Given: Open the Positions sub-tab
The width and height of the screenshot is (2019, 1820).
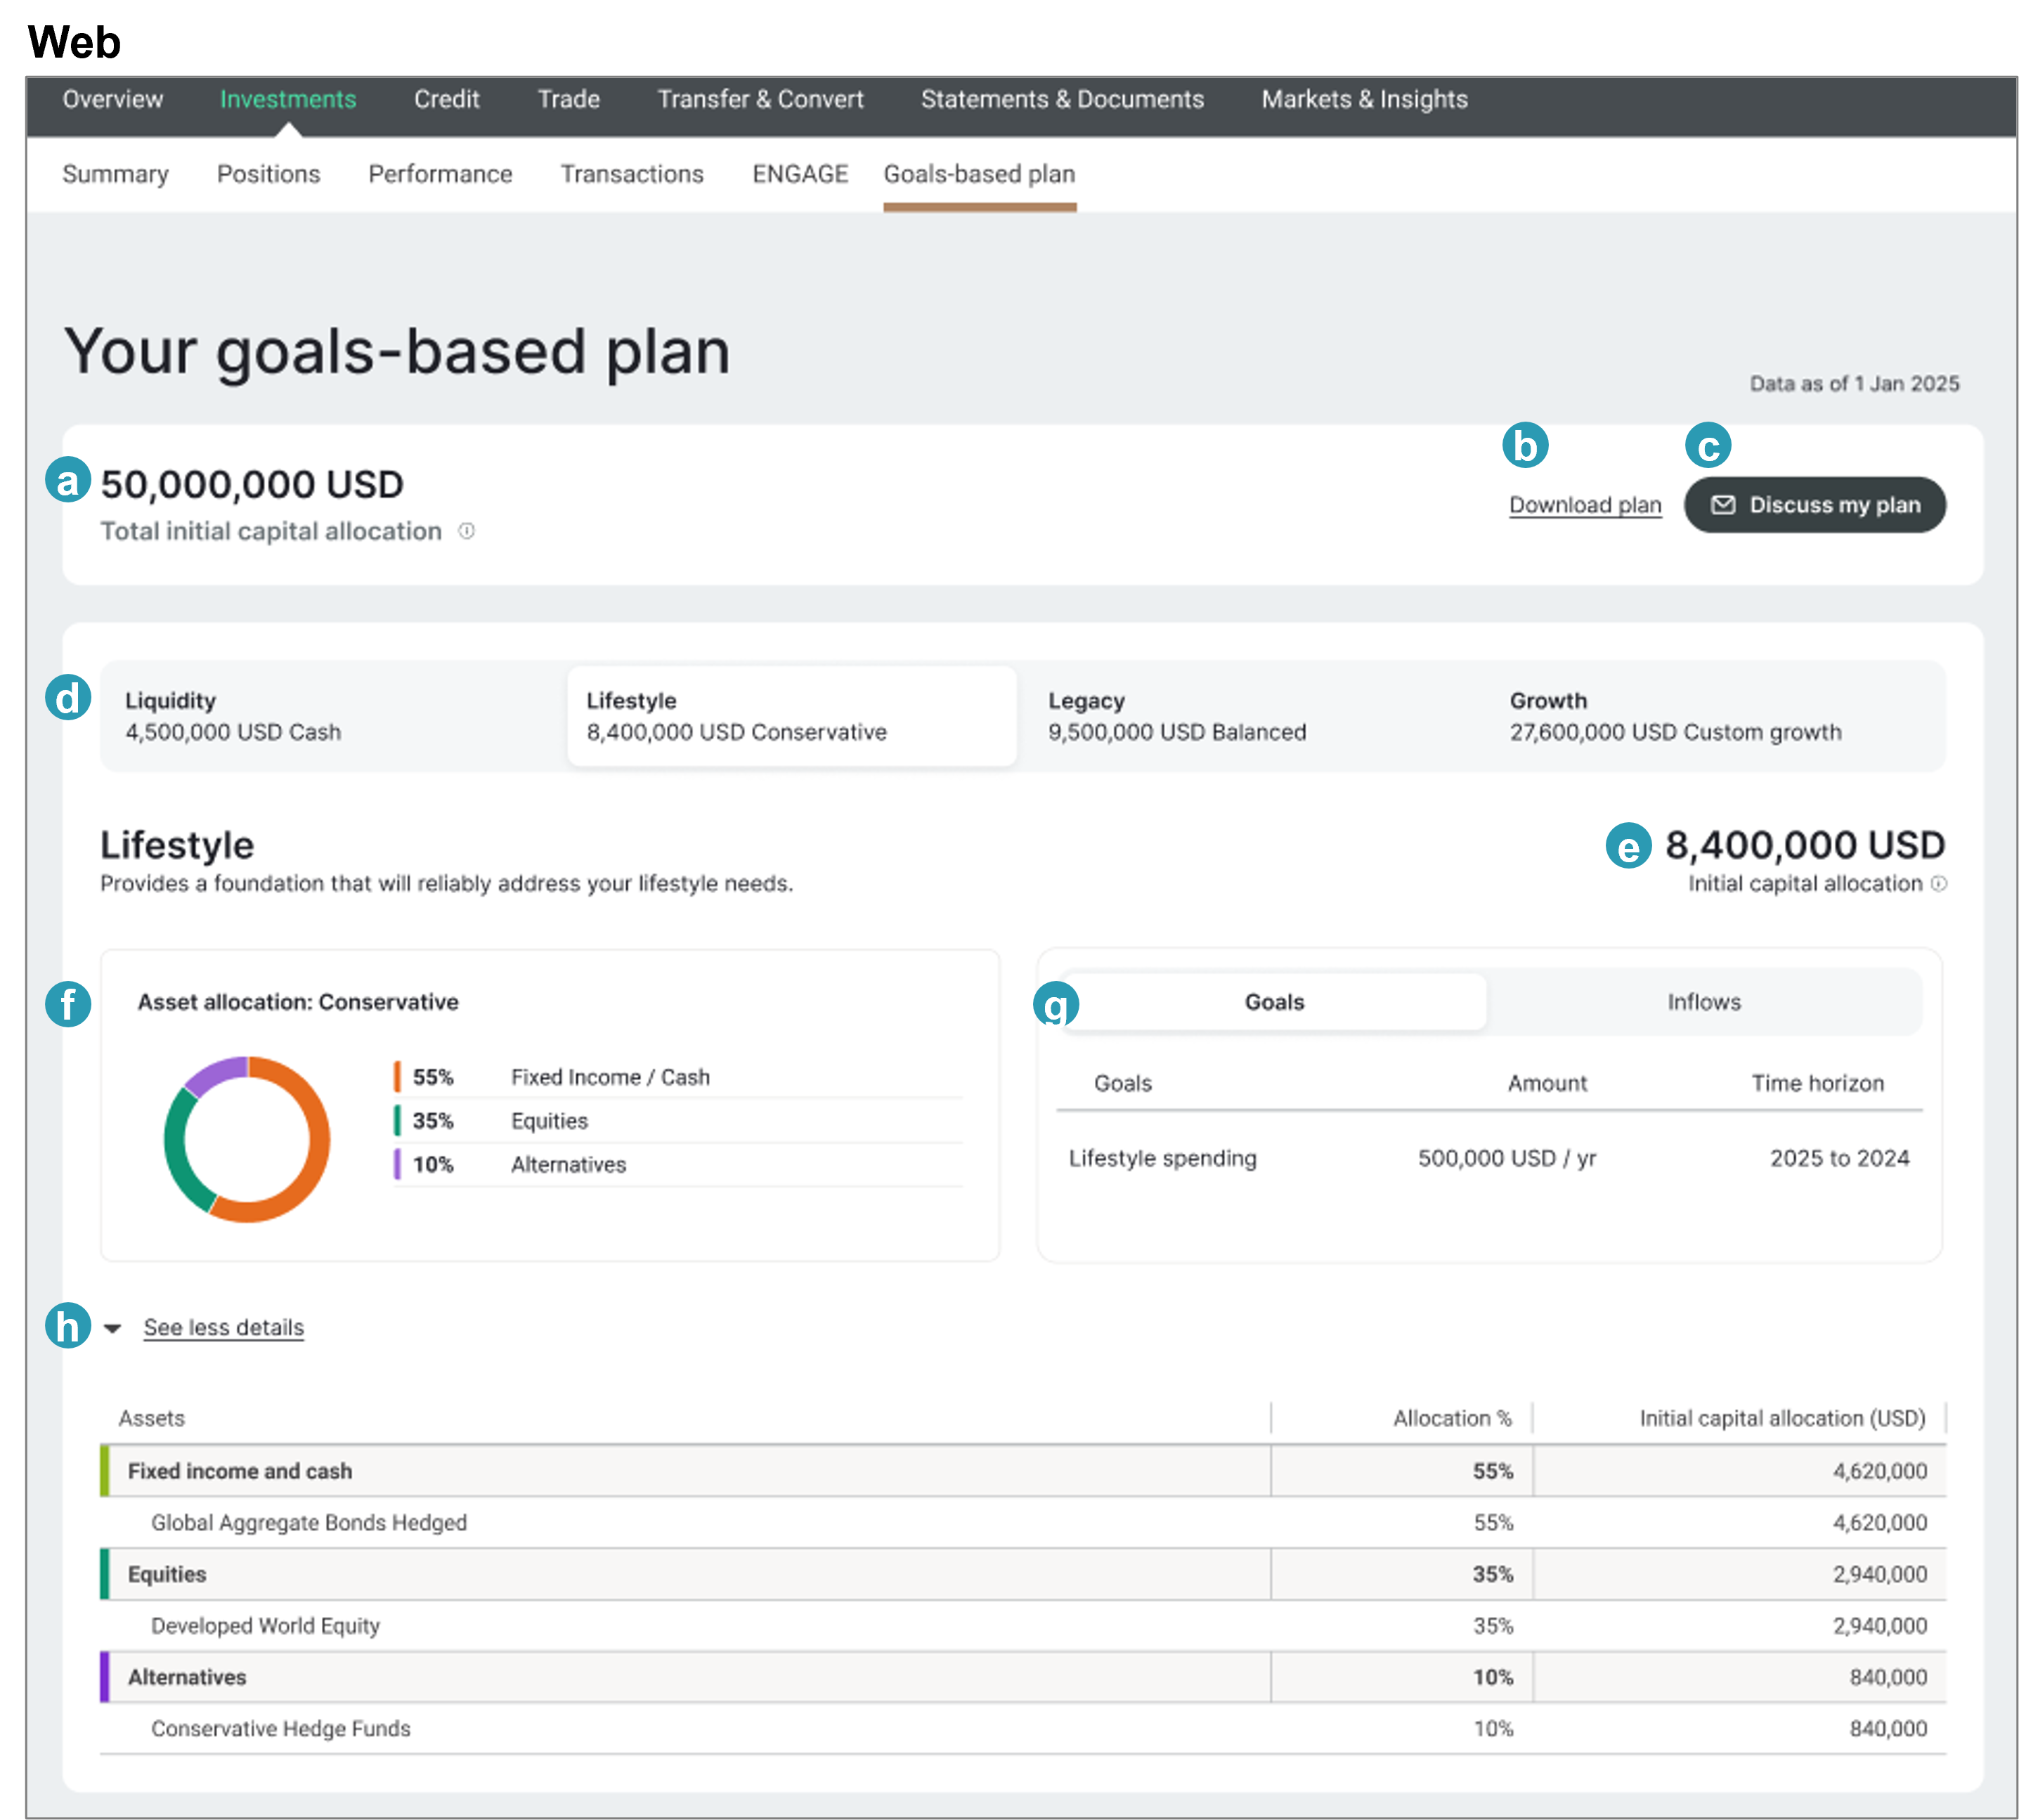Looking at the screenshot, I should pos(268,174).
